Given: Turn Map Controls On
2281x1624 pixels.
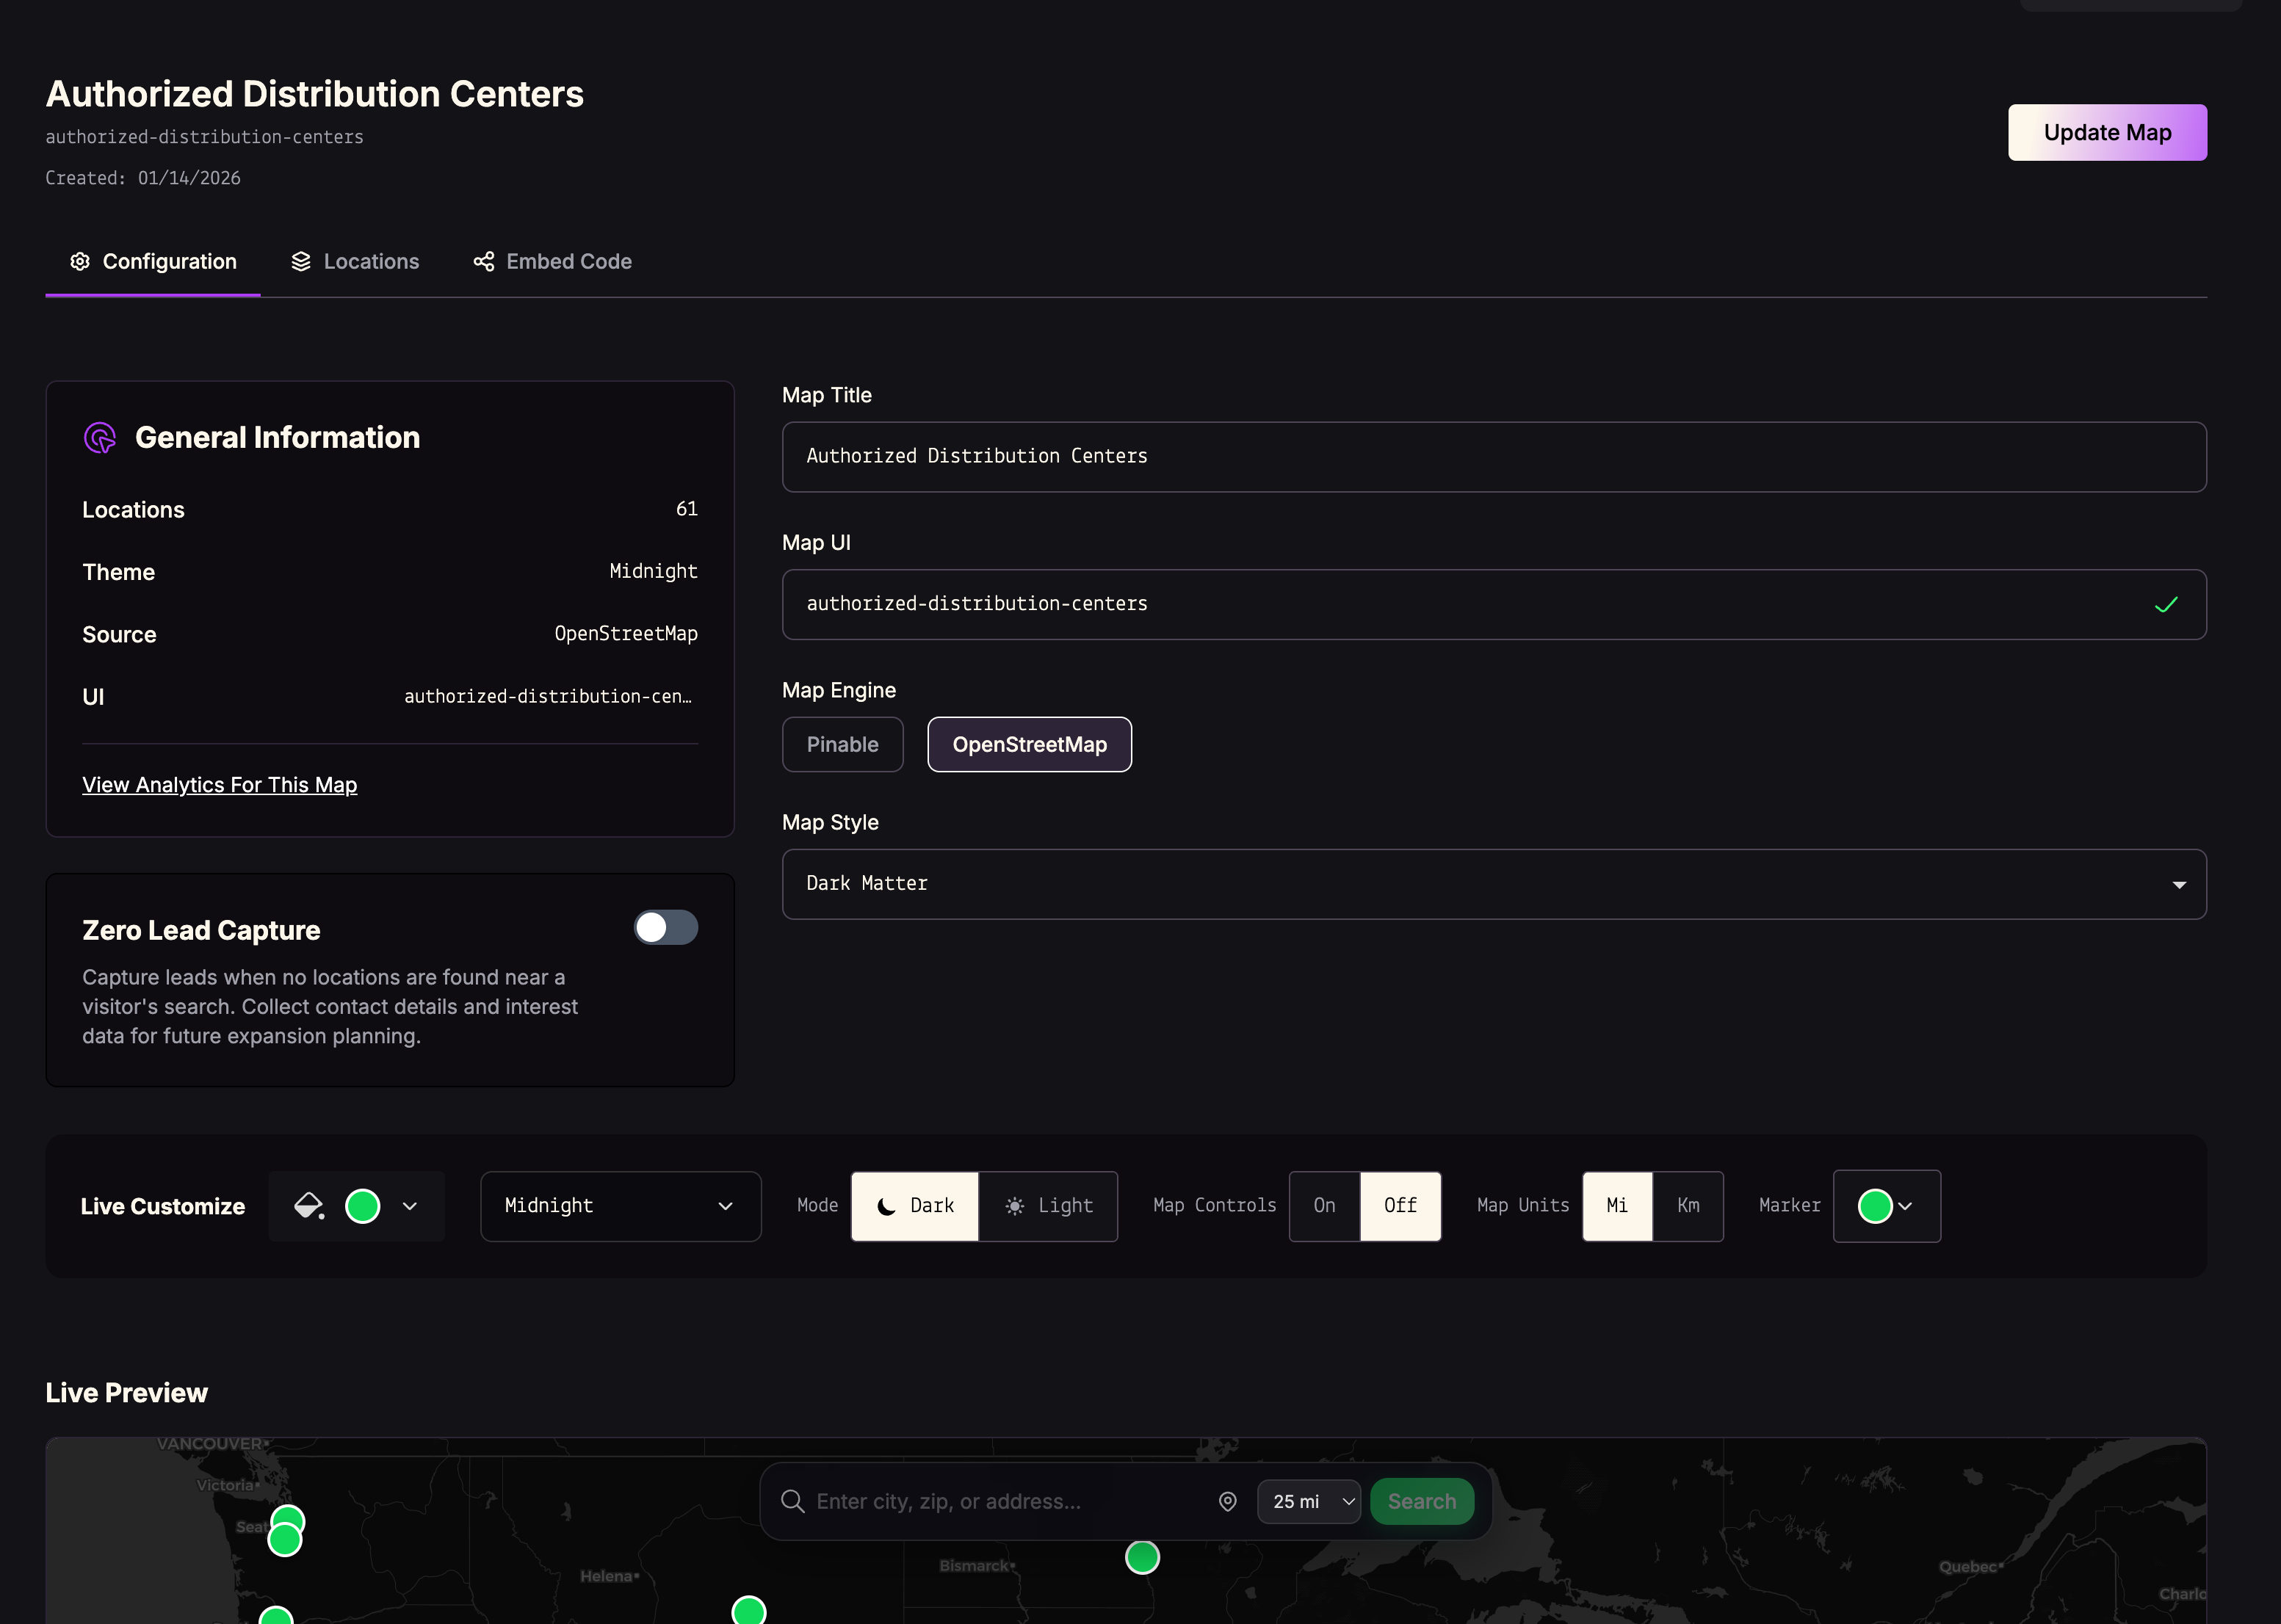Looking at the screenshot, I should pyautogui.click(x=1324, y=1206).
